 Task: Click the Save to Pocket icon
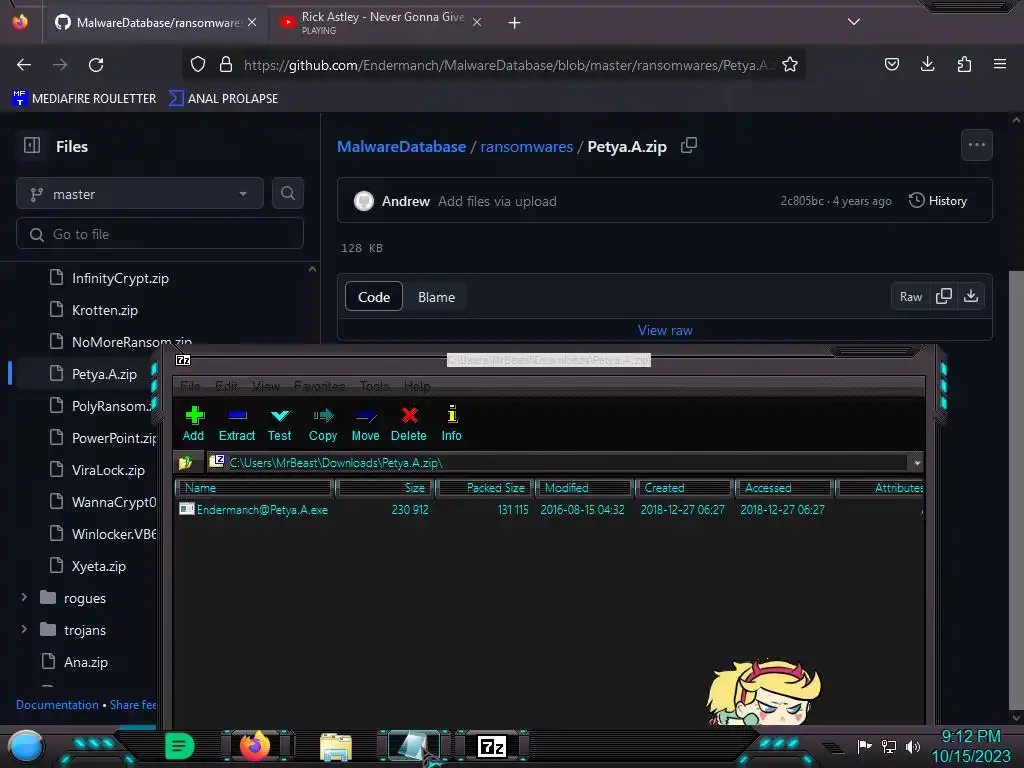coord(891,64)
